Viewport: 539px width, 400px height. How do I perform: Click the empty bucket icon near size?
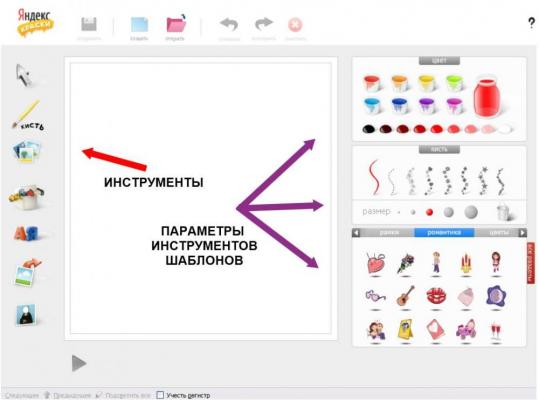[x=504, y=212]
